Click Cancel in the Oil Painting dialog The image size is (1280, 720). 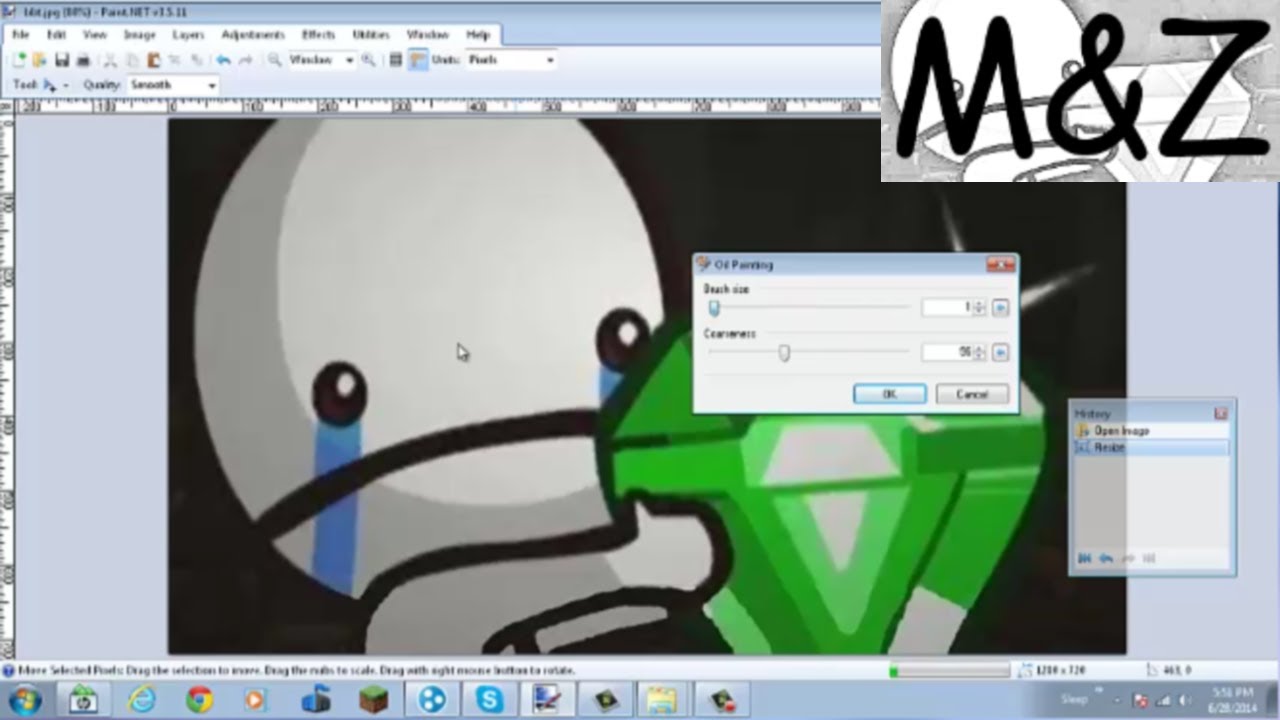coord(971,394)
